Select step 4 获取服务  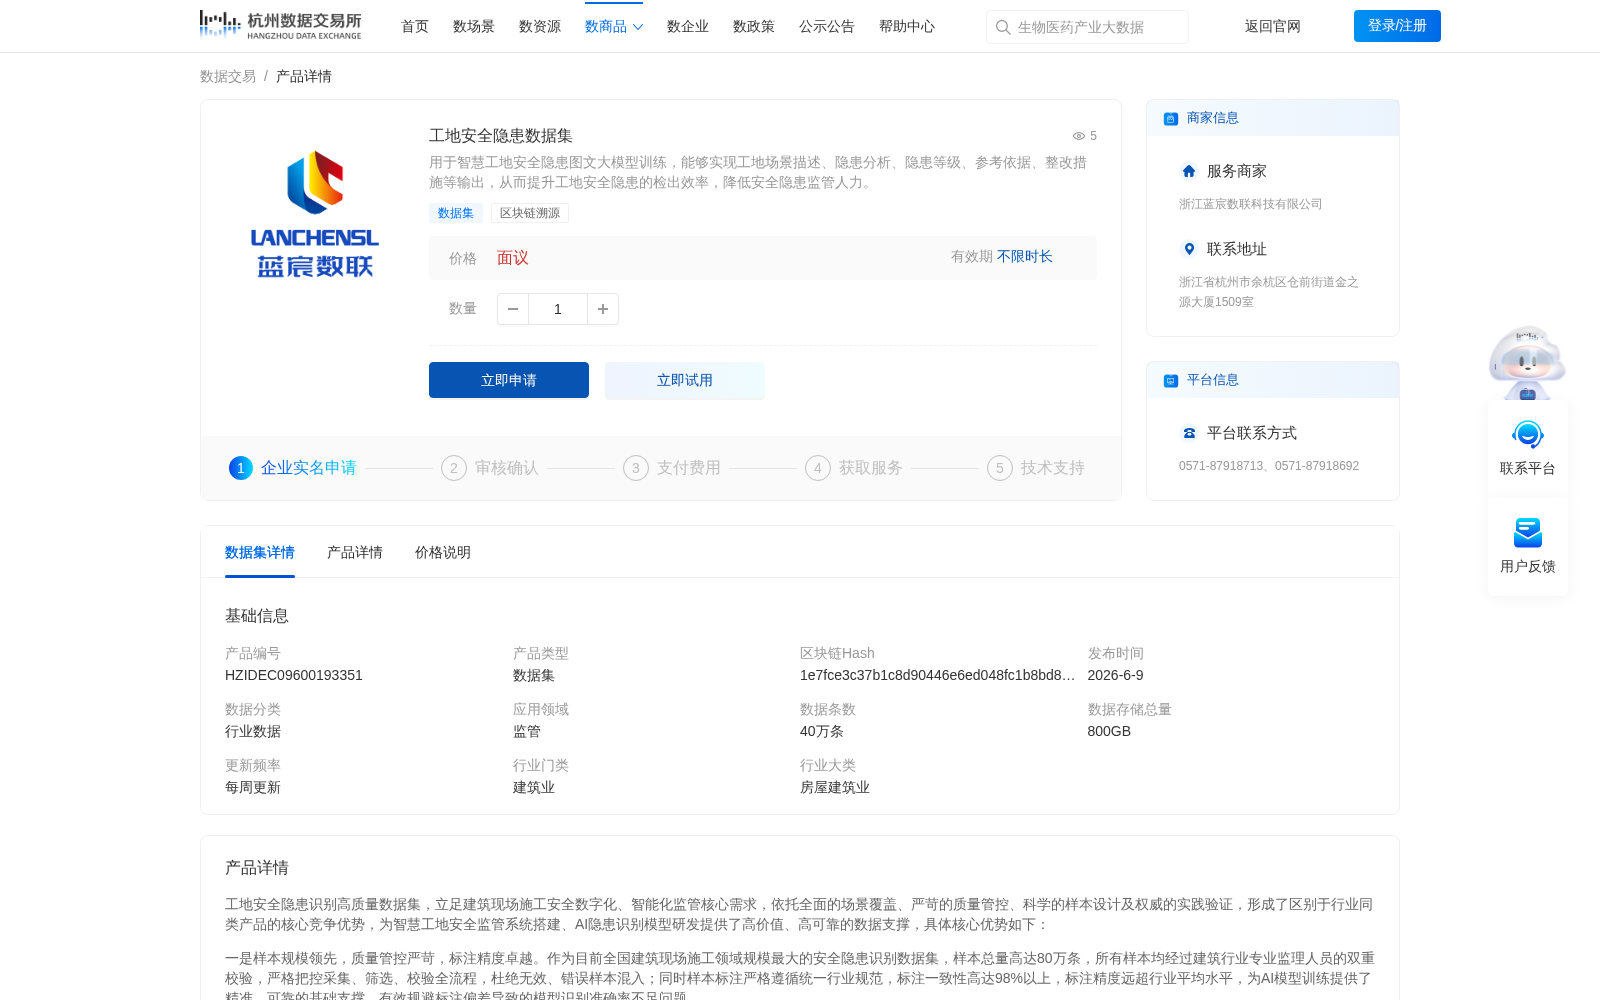click(854, 468)
